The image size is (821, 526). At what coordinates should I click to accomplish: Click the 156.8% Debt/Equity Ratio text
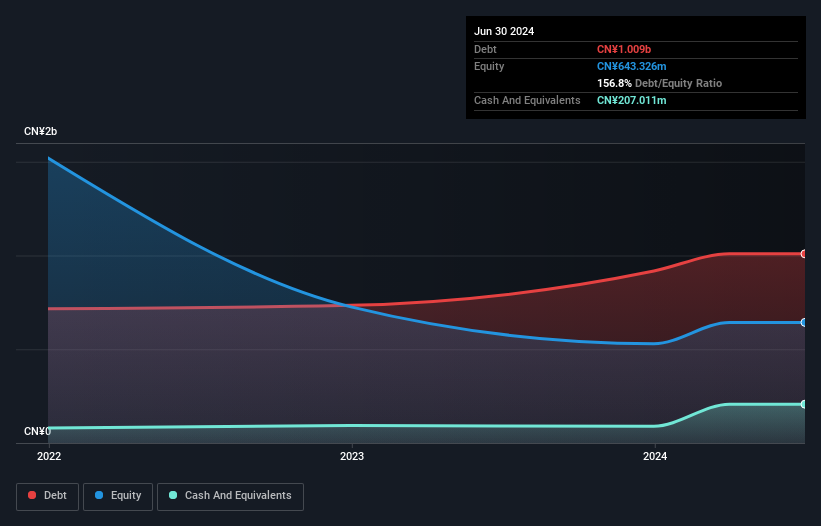point(660,83)
